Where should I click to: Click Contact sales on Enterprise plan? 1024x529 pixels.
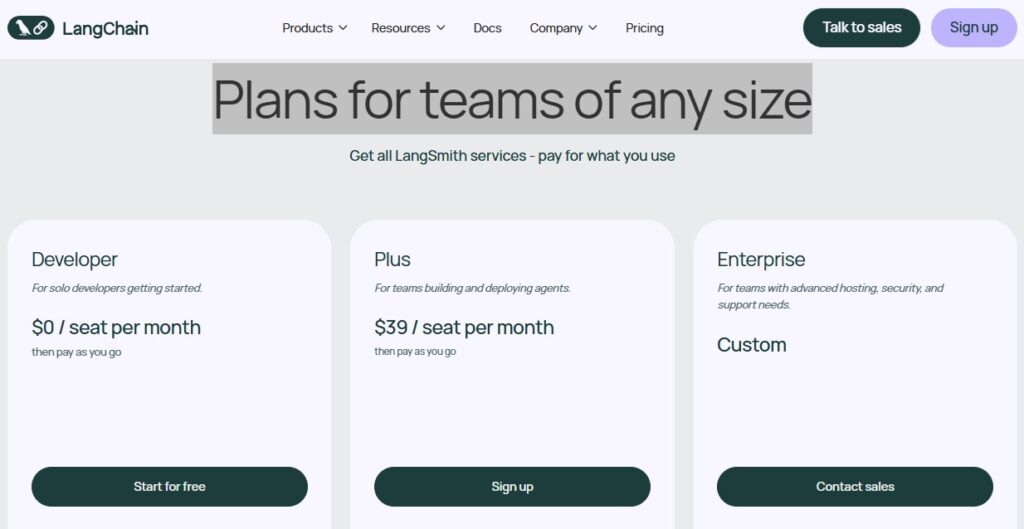[855, 487]
